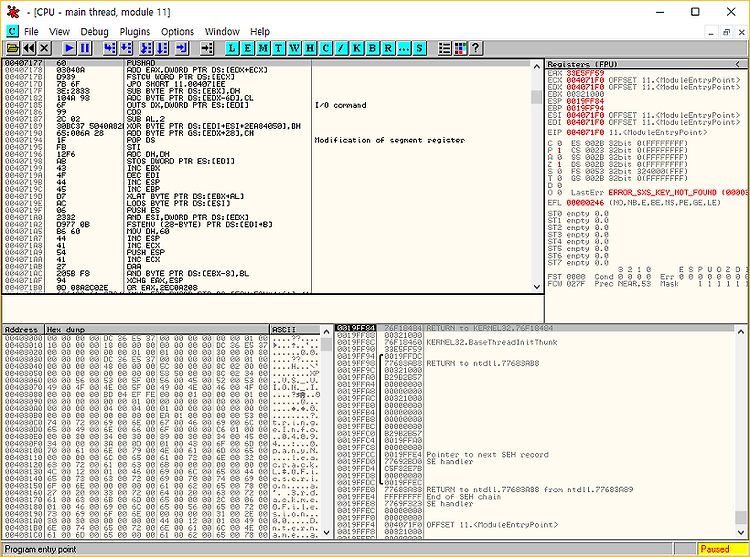
Task: Click the Open file folder icon
Action: (13, 48)
